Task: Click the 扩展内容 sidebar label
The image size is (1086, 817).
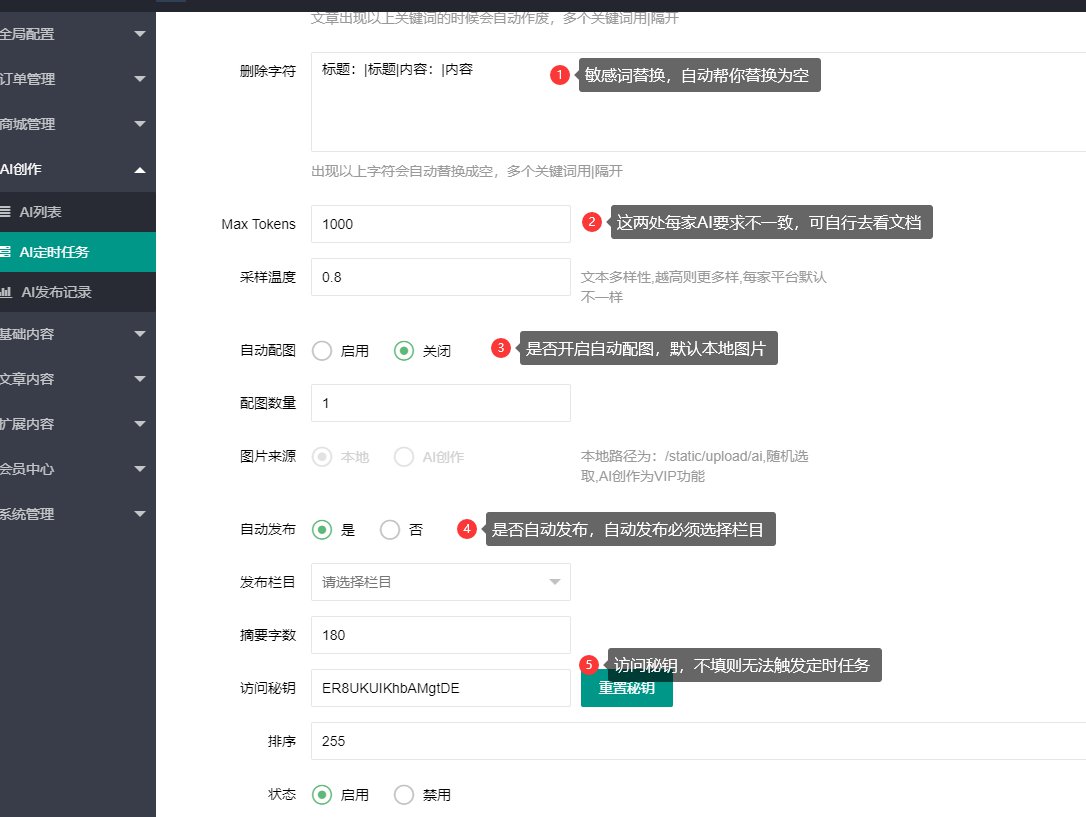Action: coord(27,424)
